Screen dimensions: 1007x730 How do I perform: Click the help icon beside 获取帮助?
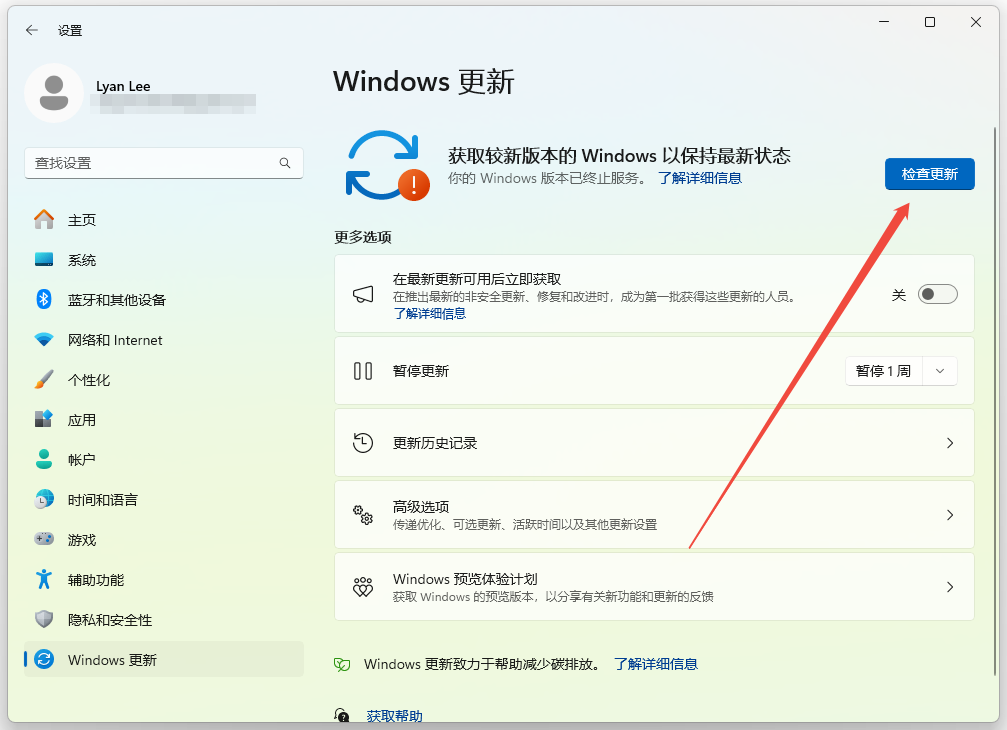tap(342, 715)
